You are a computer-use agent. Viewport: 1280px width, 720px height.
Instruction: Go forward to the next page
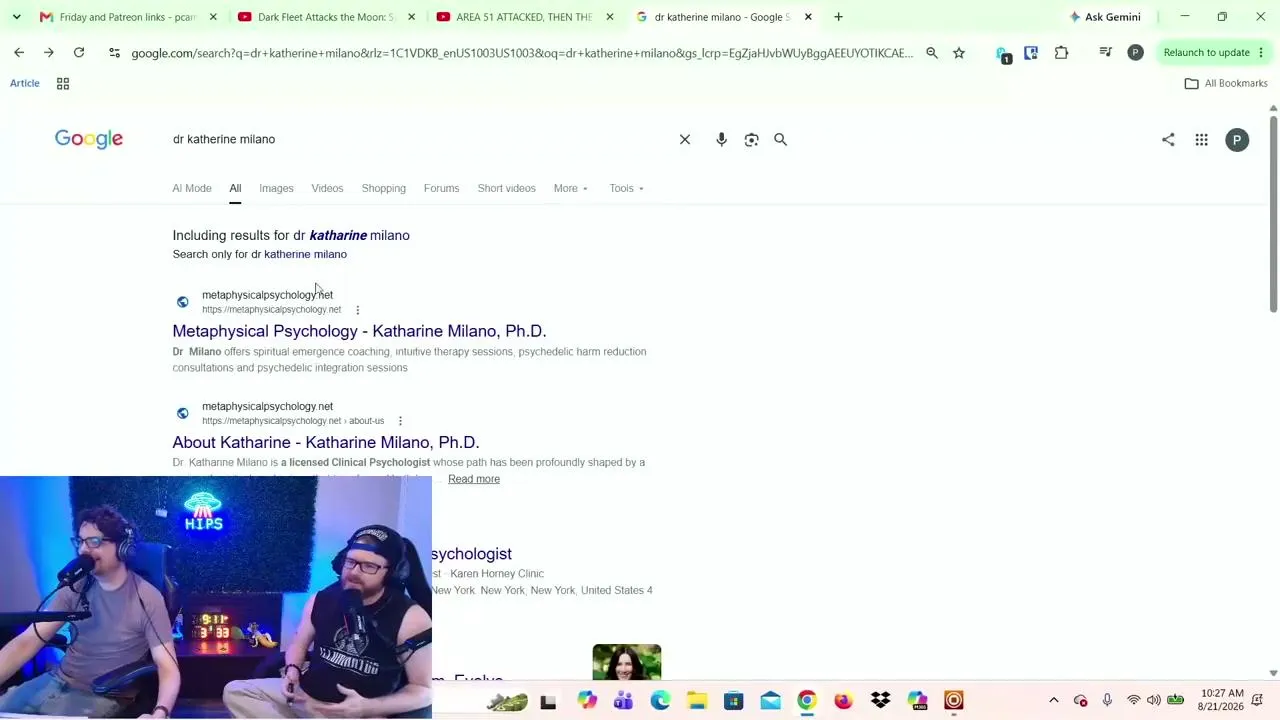point(48,53)
